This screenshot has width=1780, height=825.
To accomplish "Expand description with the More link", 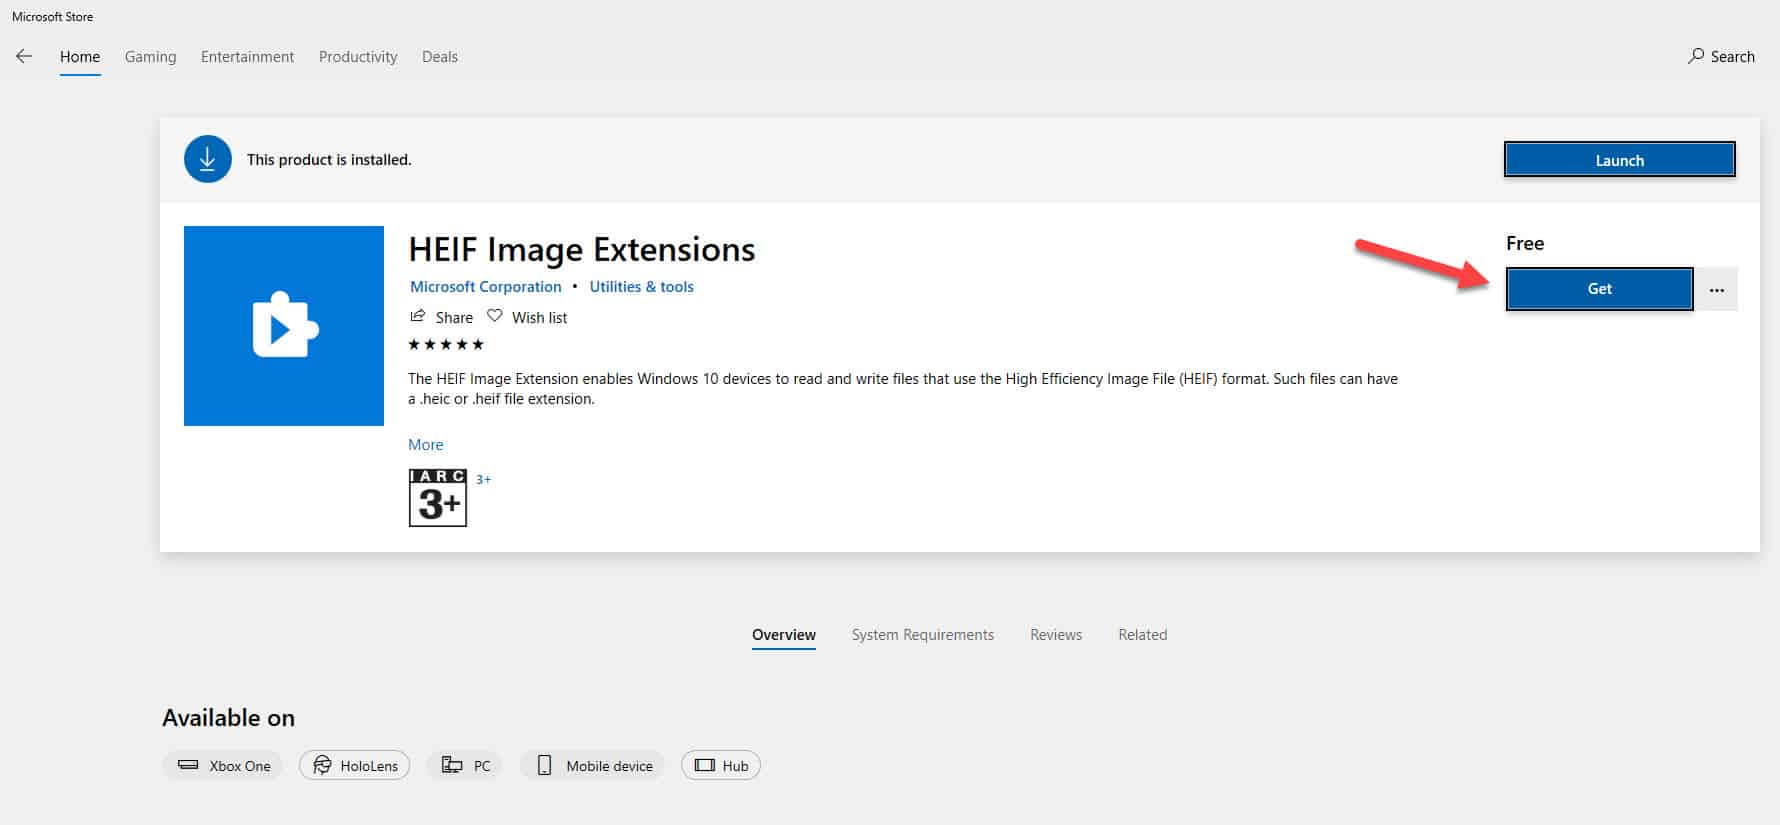I will click(x=425, y=445).
